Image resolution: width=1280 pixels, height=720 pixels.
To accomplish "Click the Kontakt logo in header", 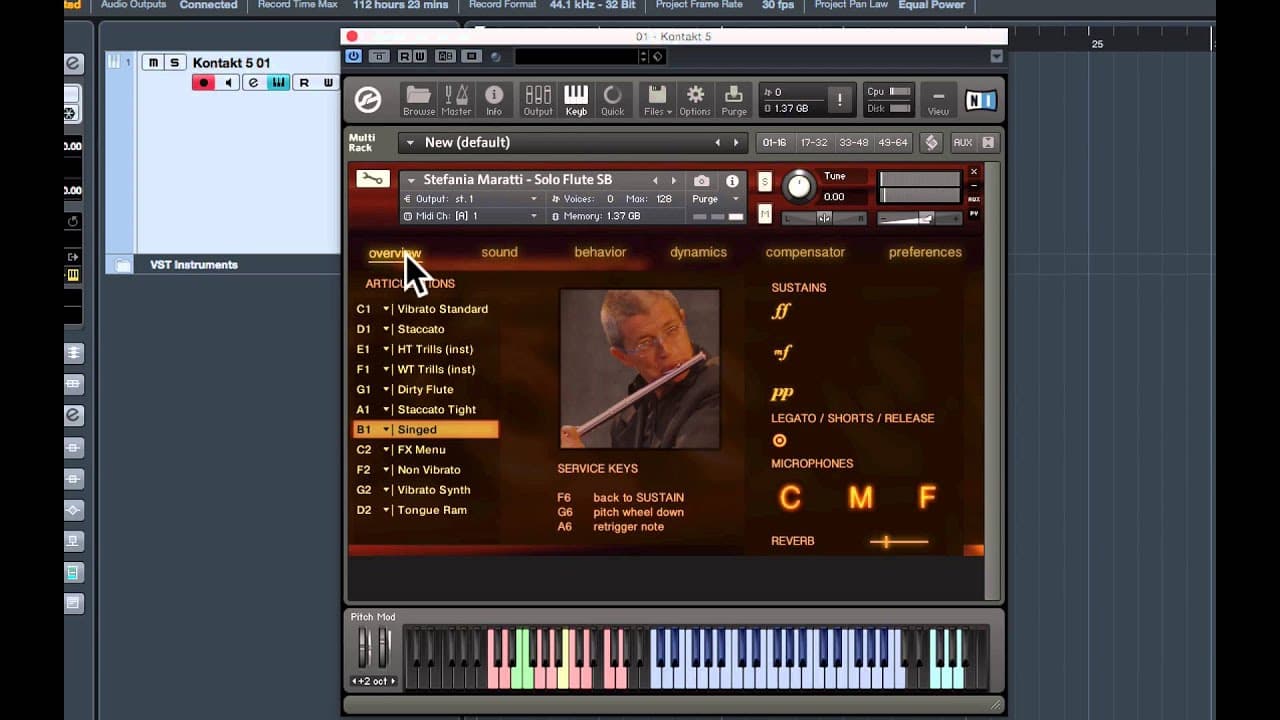I will [368, 100].
